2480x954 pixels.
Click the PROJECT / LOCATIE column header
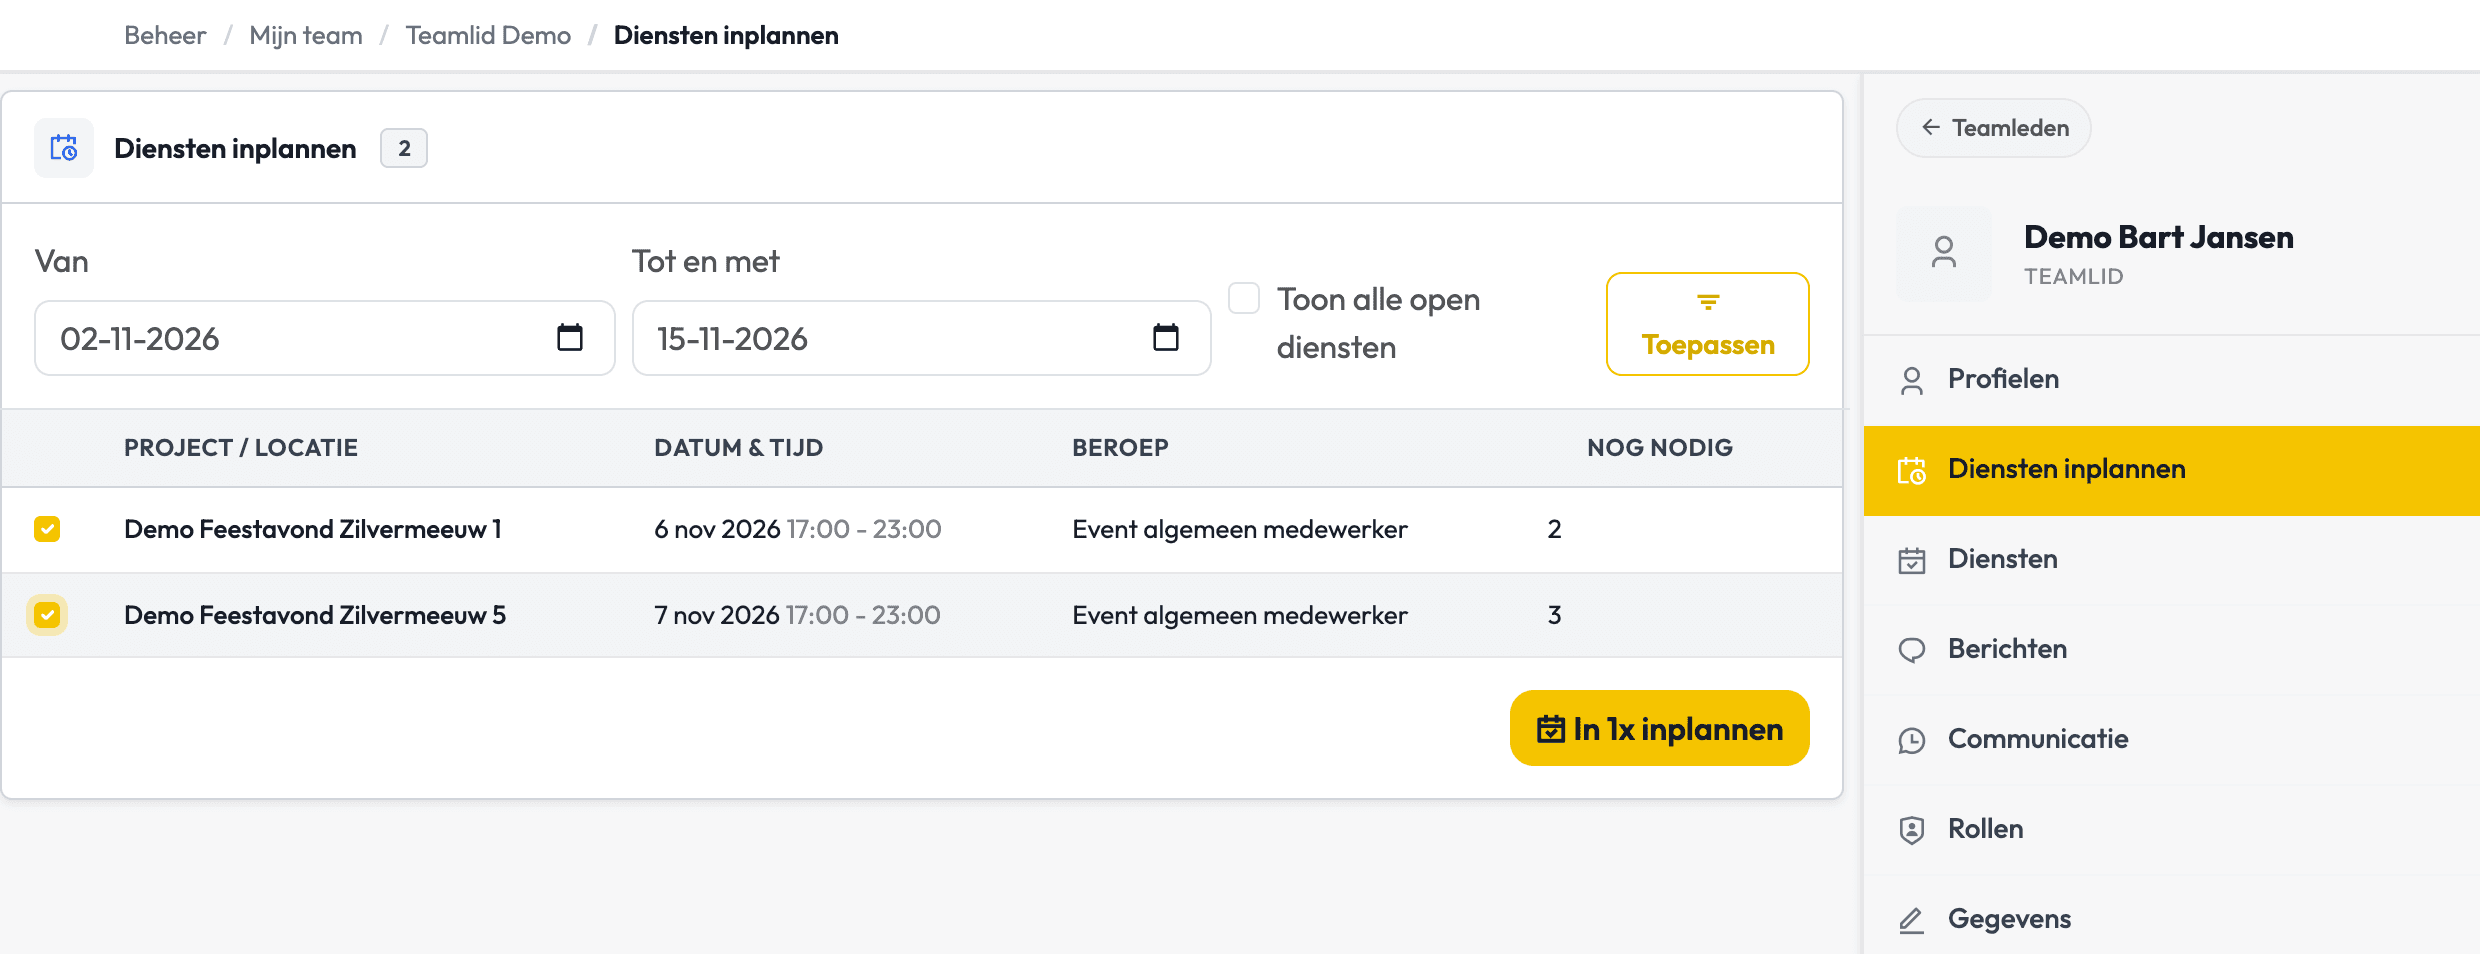tap(241, 448)
